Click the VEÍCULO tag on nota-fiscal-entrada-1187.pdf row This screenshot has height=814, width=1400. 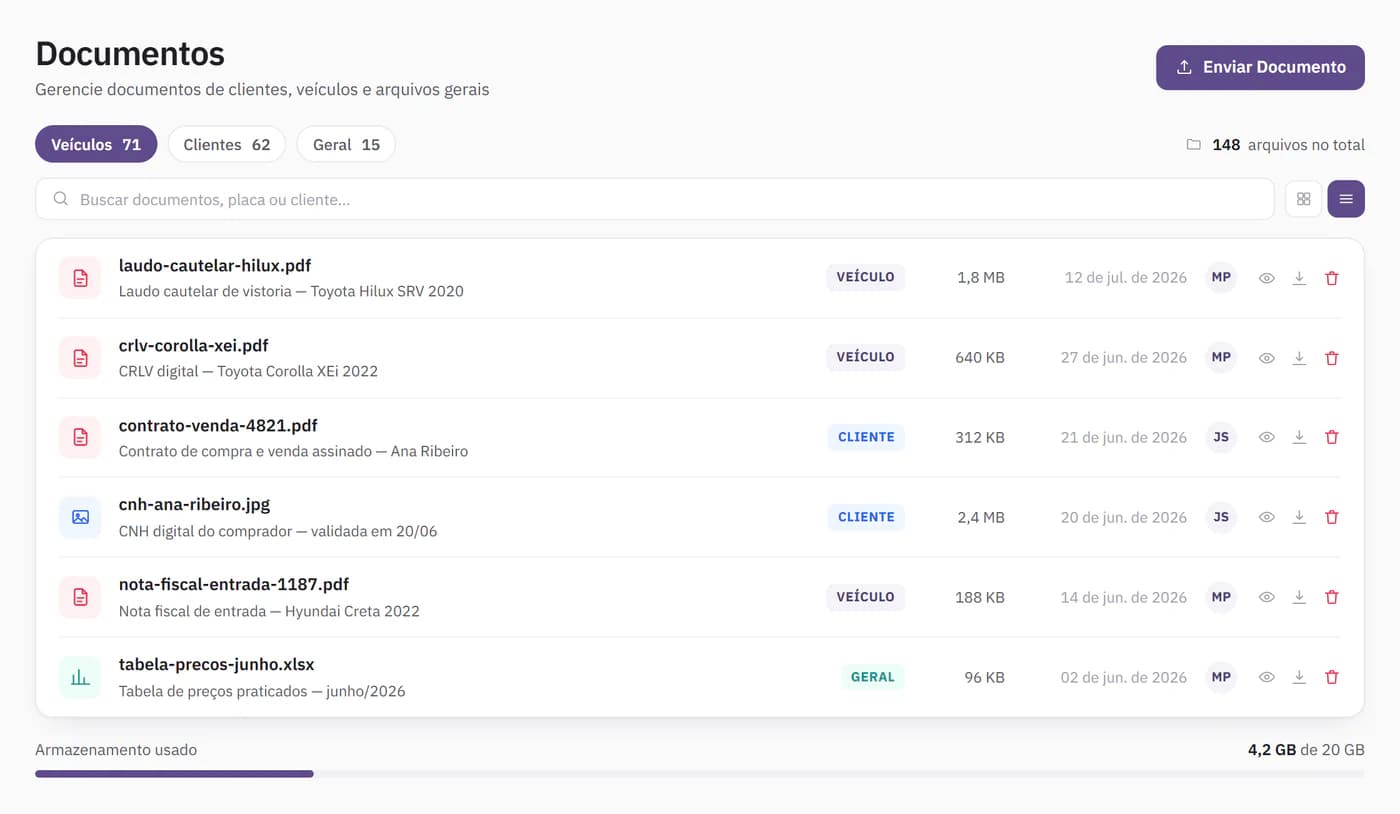tap(865, 597)
